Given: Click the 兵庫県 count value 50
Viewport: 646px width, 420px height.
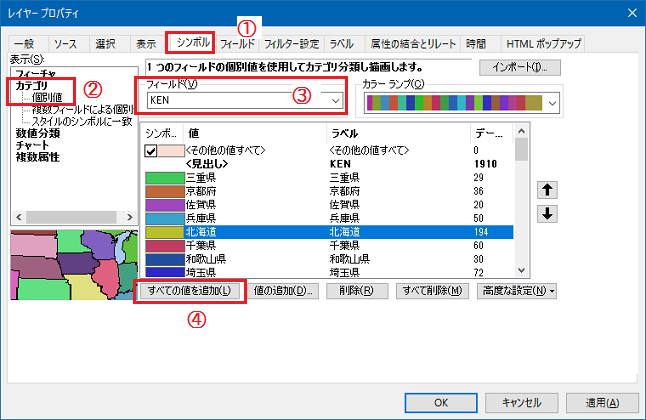Looking at the screenshot, I should 478,218.
